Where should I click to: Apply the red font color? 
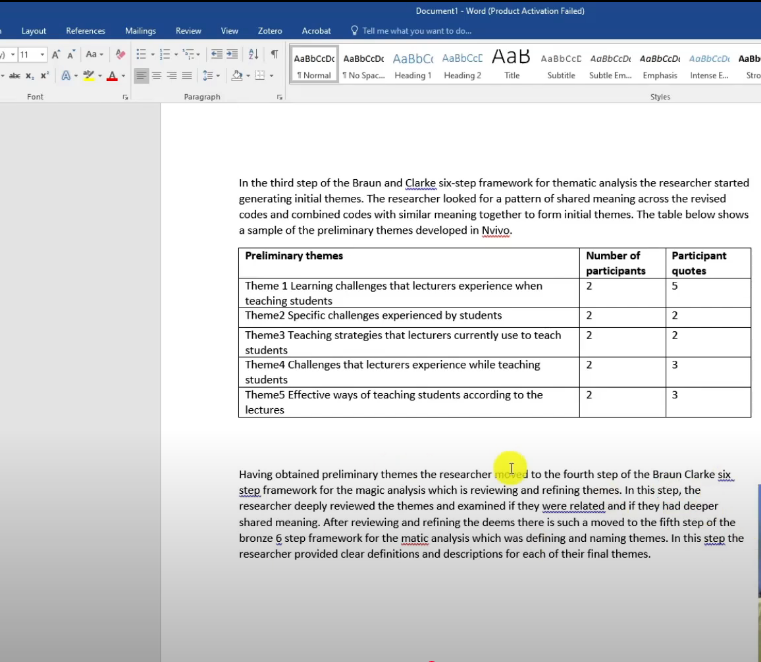click(x=112, y=76)
